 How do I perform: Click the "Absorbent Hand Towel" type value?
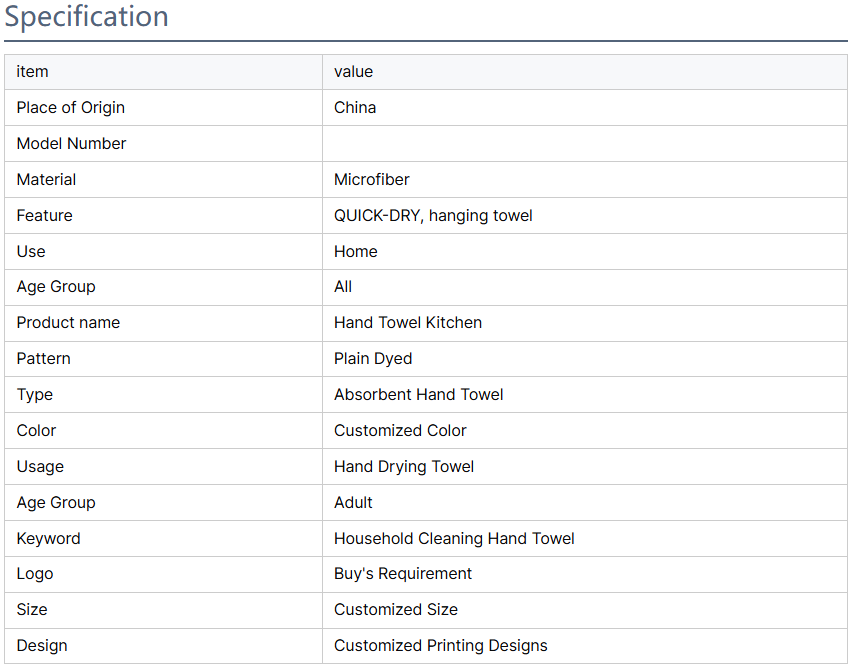pos(419,395)
